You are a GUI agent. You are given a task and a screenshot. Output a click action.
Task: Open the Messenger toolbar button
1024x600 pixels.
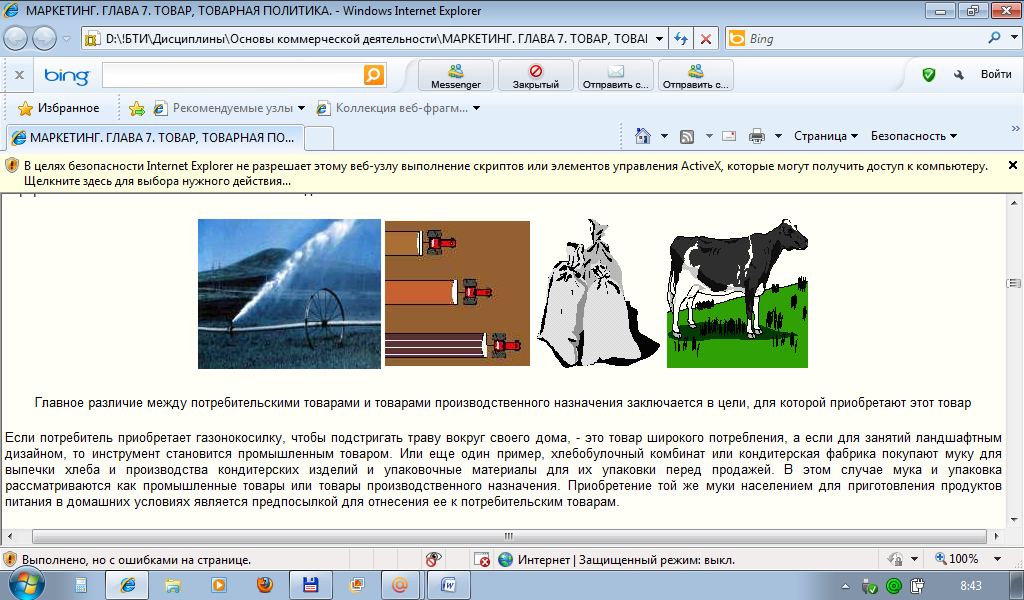click(456, 75)
